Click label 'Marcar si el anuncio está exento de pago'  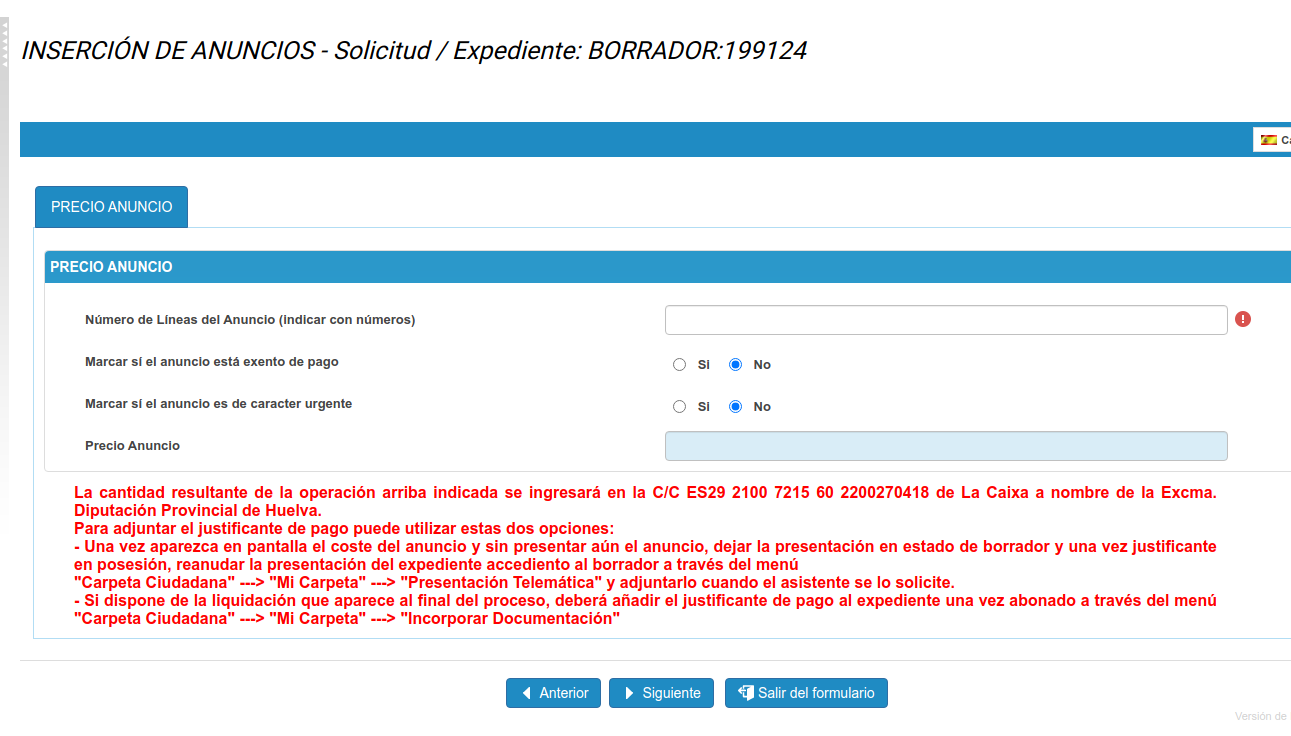[212, 362]
